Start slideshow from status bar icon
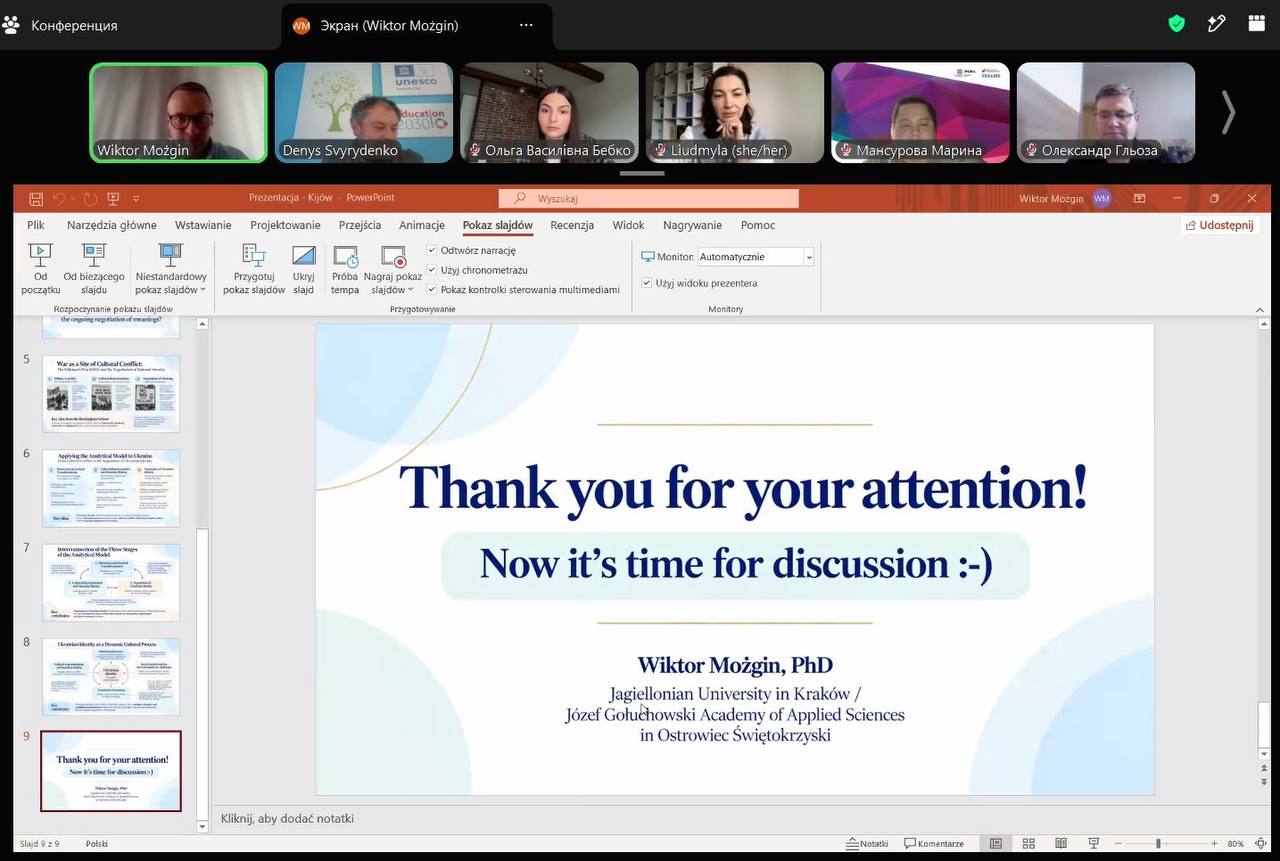 (x=1094, y=844)
